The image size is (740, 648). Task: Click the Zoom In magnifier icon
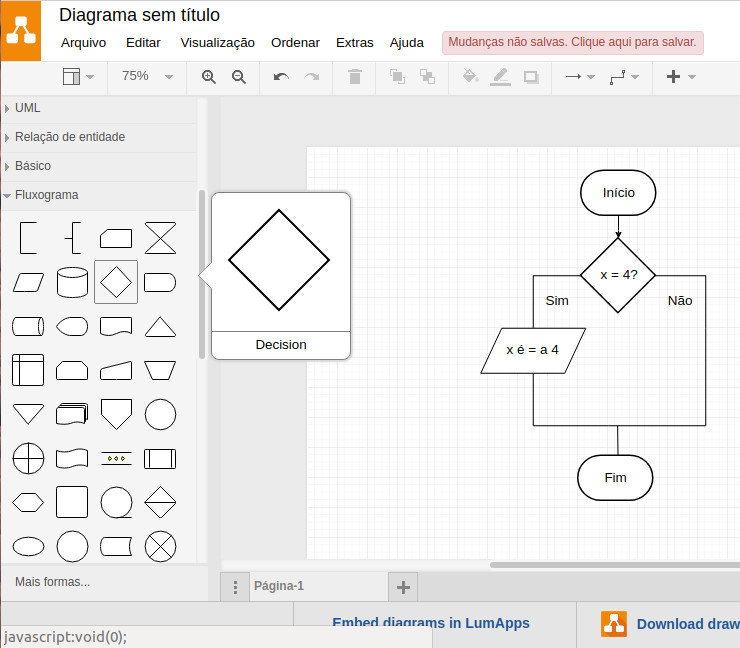tap(209, 77)
